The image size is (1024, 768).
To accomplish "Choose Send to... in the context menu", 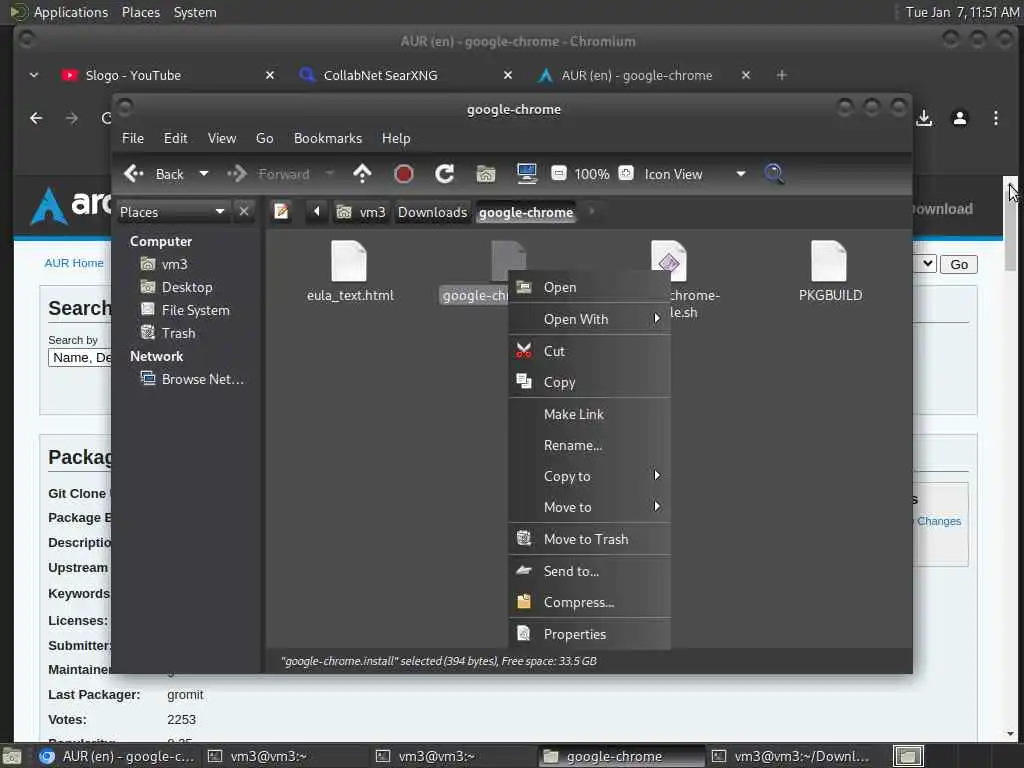I will pyautogui.click(x=589, y=571).
